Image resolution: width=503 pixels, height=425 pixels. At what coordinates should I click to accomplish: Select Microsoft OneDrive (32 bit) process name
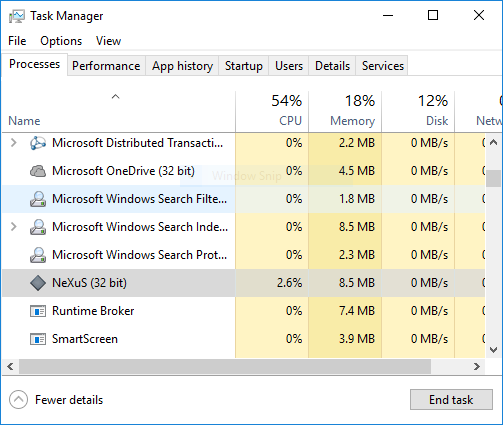point(123,171)
